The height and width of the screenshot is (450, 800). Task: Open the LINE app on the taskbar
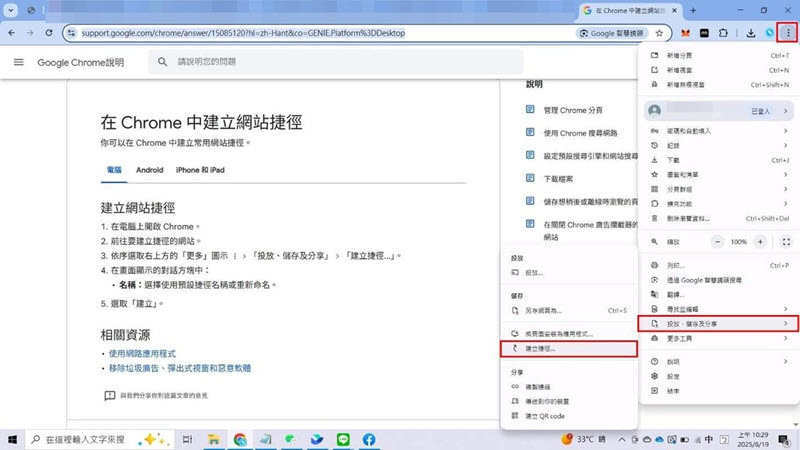coord(343,439)
